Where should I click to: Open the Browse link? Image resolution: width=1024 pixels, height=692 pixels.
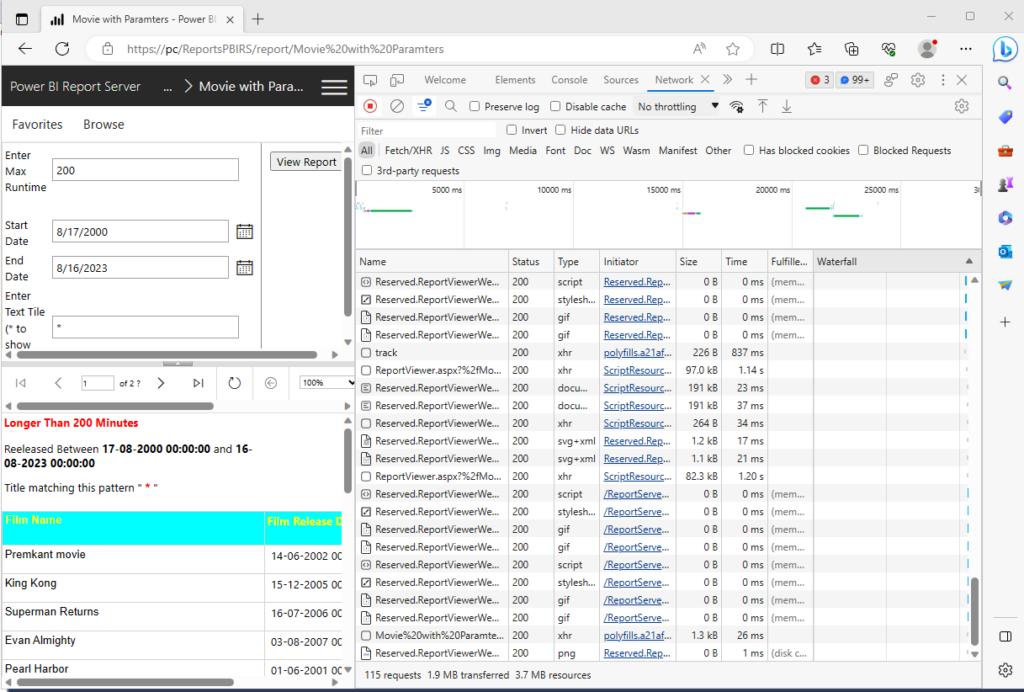click(103, 124)
